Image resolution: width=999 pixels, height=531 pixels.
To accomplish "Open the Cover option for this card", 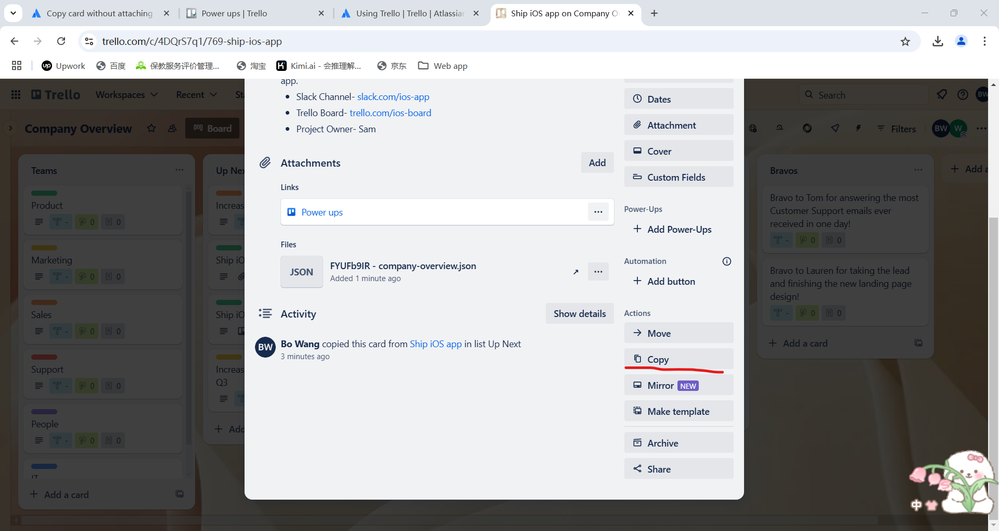I will pyautogui.click(x=679, y=151).
